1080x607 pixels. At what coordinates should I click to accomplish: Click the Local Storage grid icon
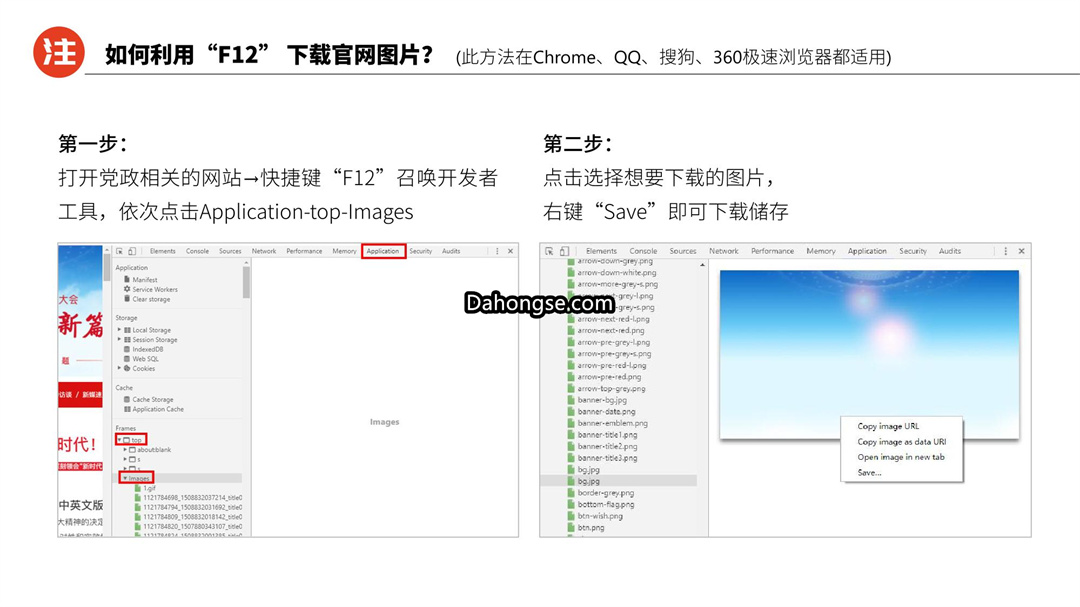(127, 330)
